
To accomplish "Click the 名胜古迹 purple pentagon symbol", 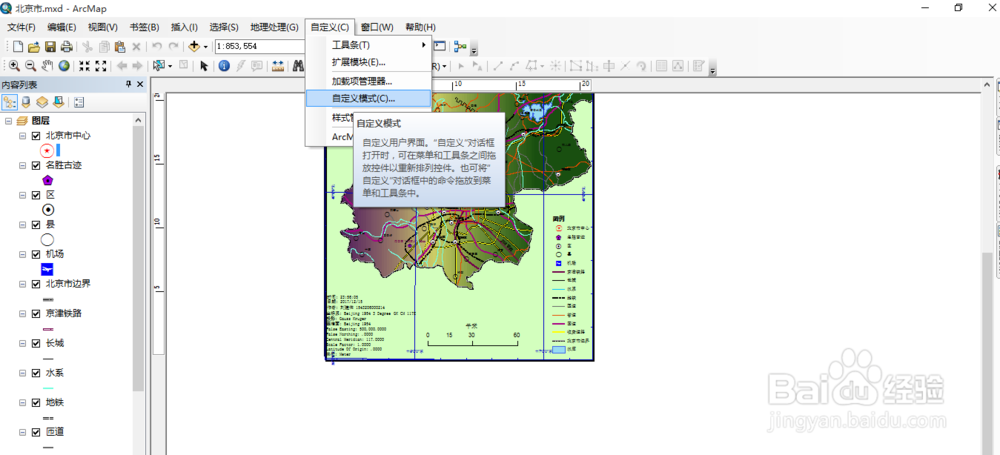I will click(47, 181).
